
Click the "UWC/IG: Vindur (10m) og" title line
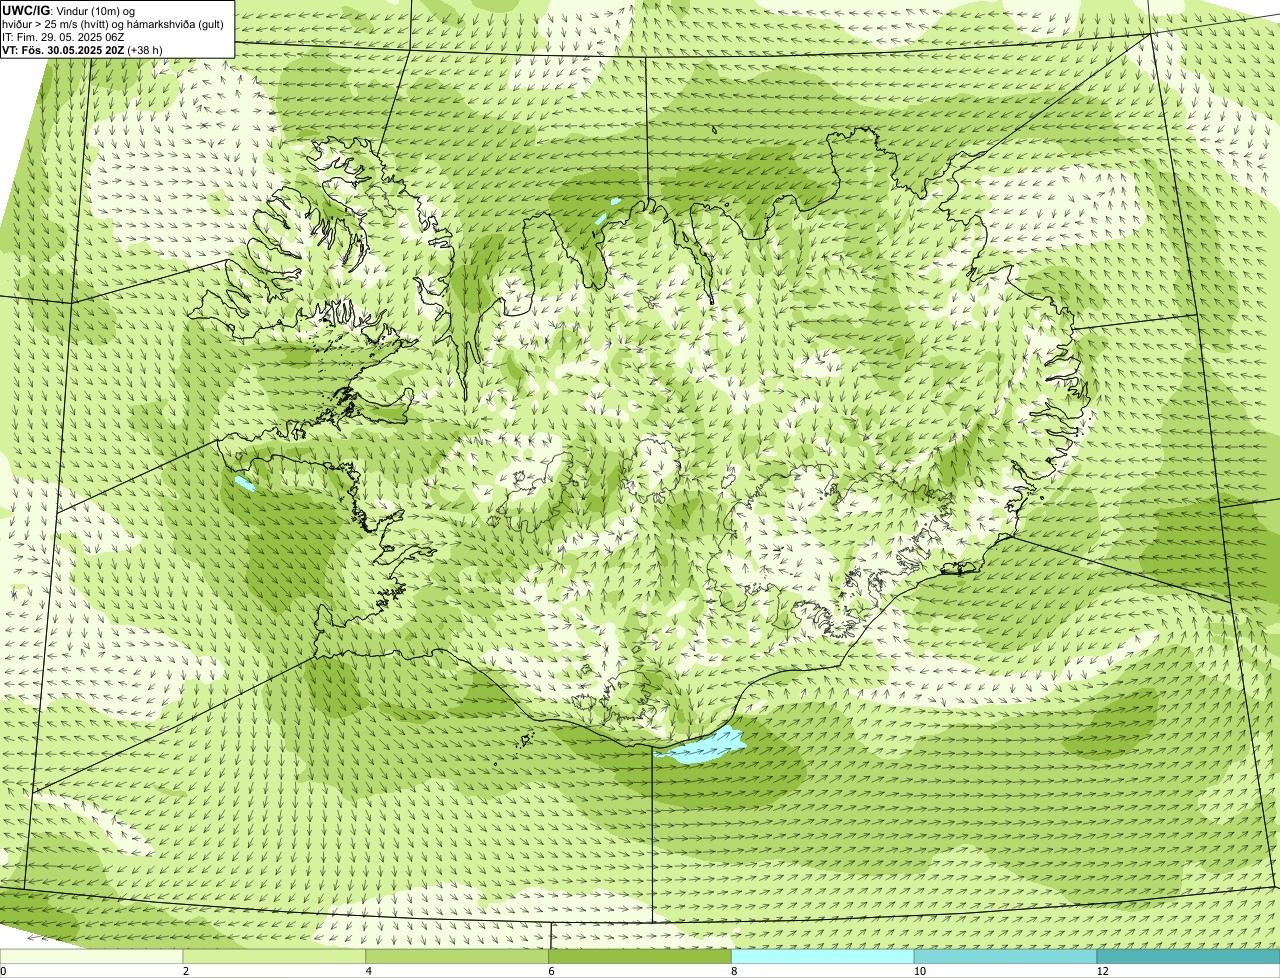69,10
